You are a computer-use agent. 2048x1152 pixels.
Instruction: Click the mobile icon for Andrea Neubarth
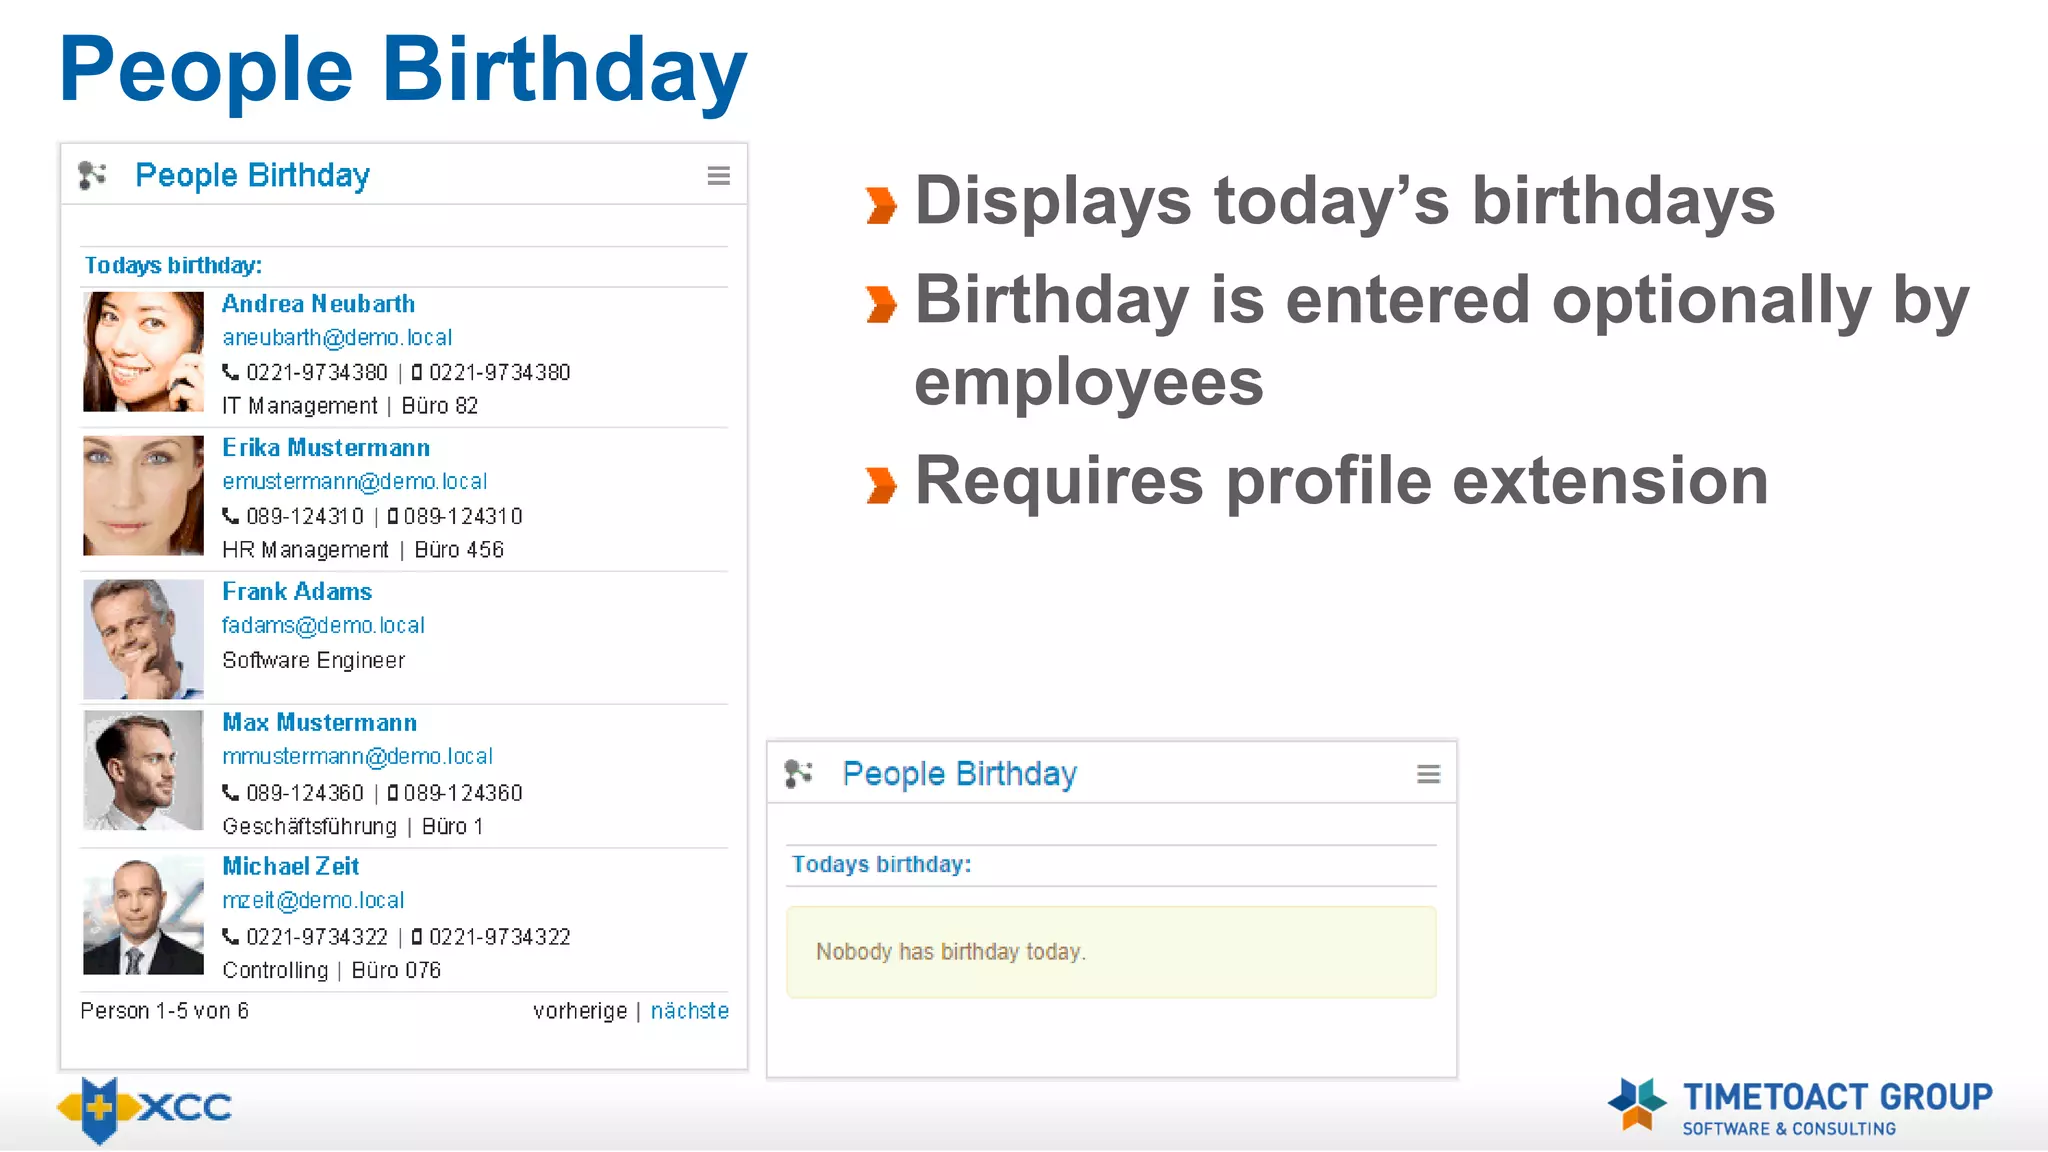(417, 373)
